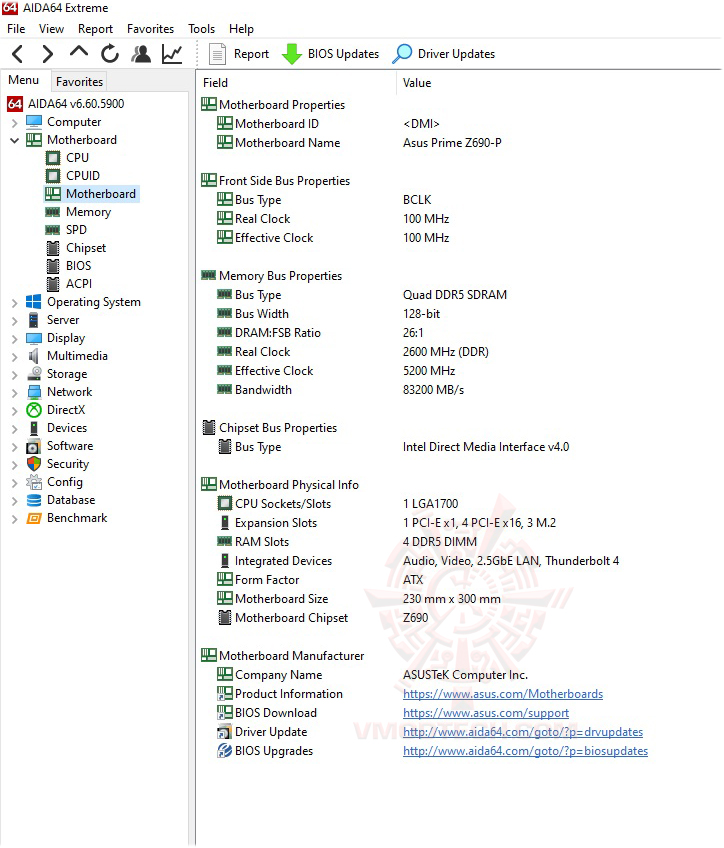This screenshot has width=724, height=848.
Task: Open the drvupdates aida64 link
Action: (x=523, y=732)
